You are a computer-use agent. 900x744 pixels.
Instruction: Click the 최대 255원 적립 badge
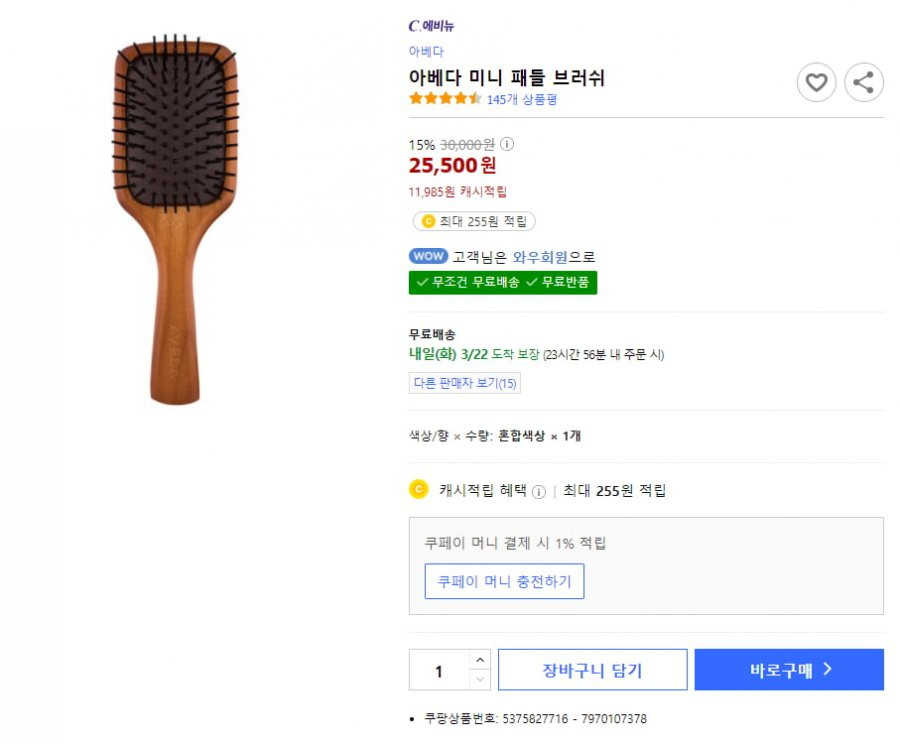pos(474,221)
